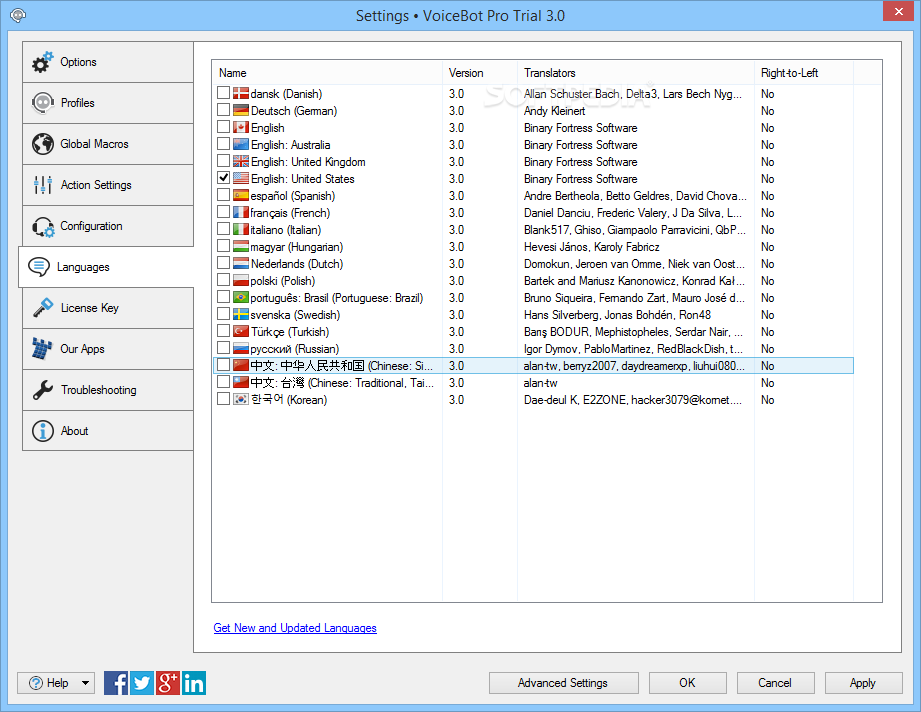The height and width of the screenshot is (712, 921).
Task: Check the español (Spanish) checkbox
Action: click(223, 194)
